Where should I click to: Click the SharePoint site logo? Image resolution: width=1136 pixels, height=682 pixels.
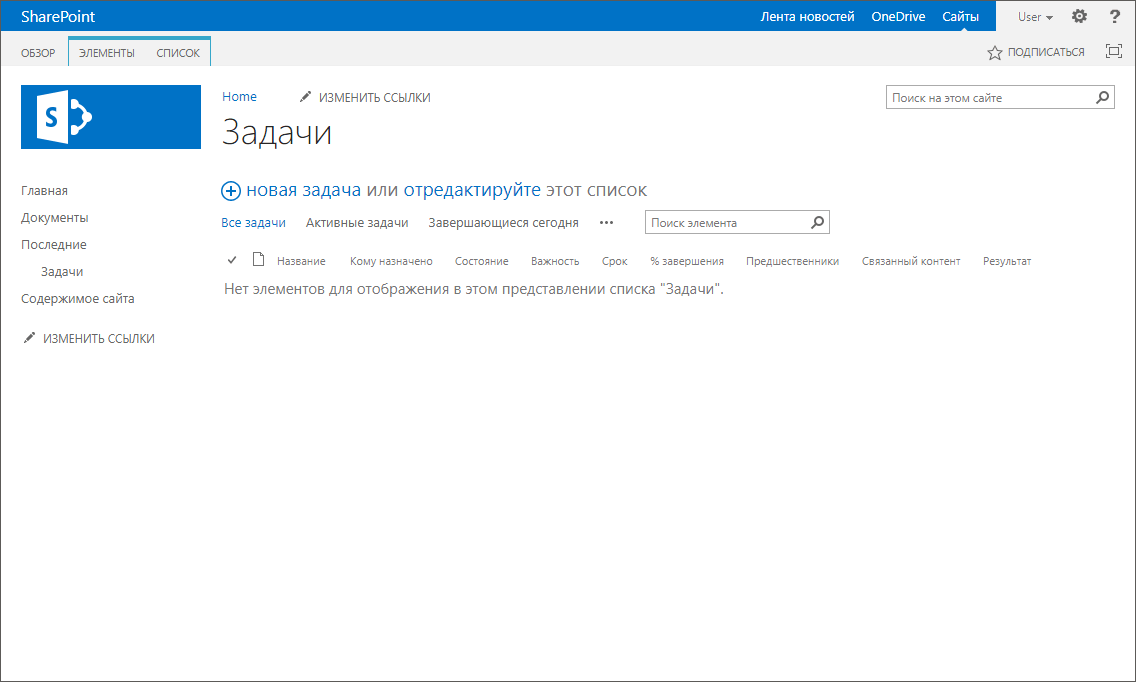[111, 117]
